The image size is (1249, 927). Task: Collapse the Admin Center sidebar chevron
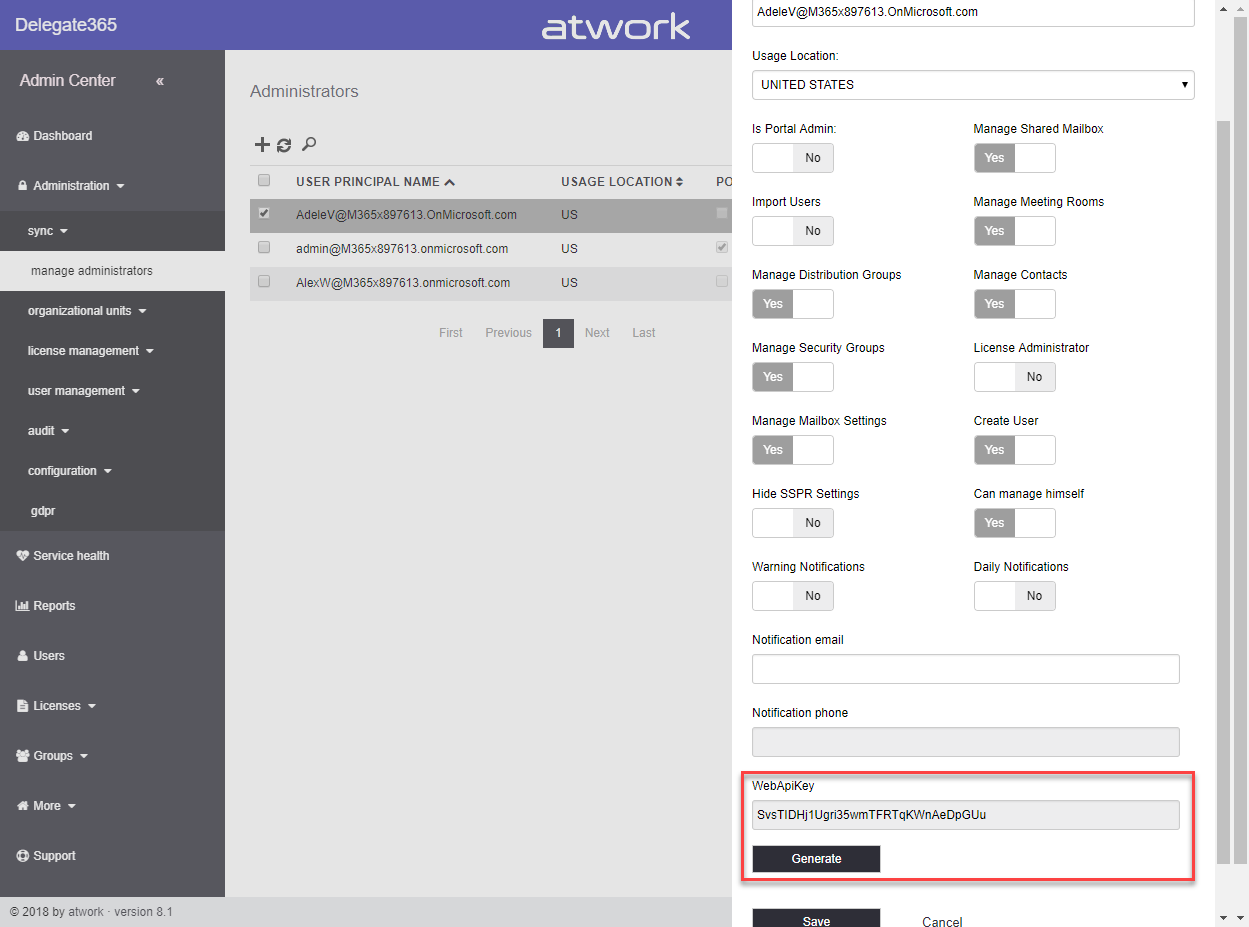pos(160,81)
